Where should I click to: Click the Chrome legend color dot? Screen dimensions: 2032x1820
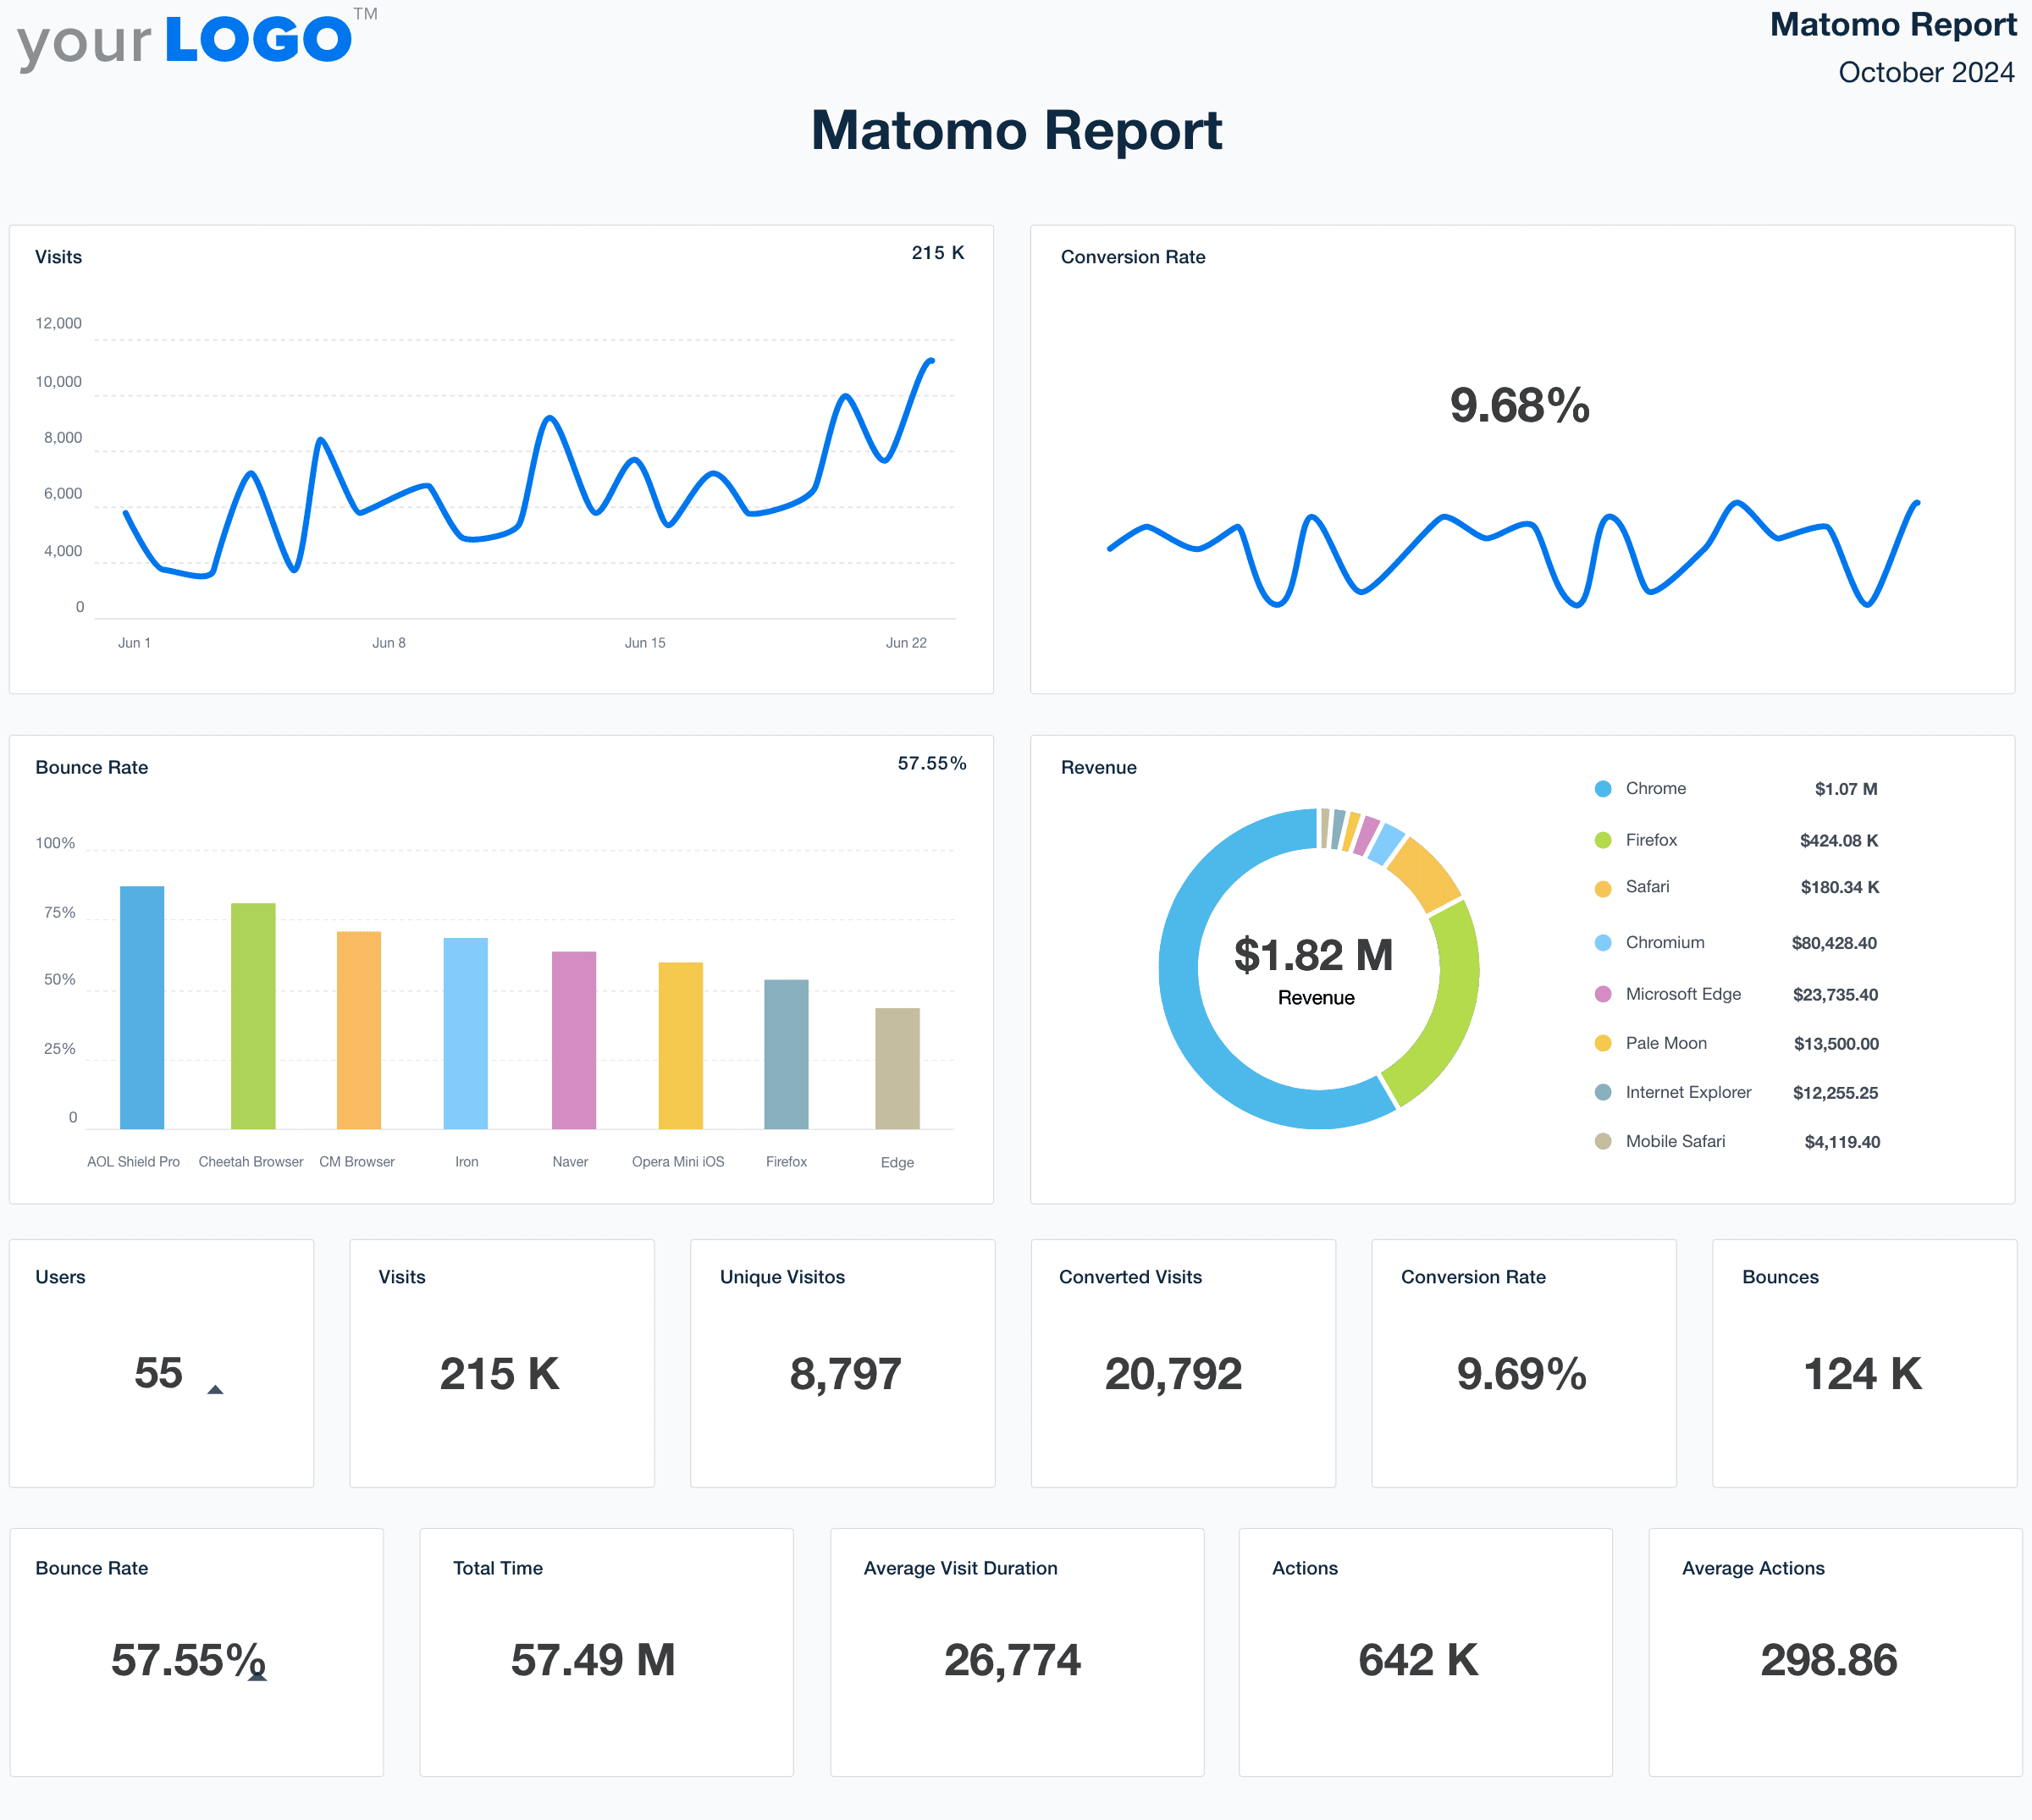tap(1603, 789)
